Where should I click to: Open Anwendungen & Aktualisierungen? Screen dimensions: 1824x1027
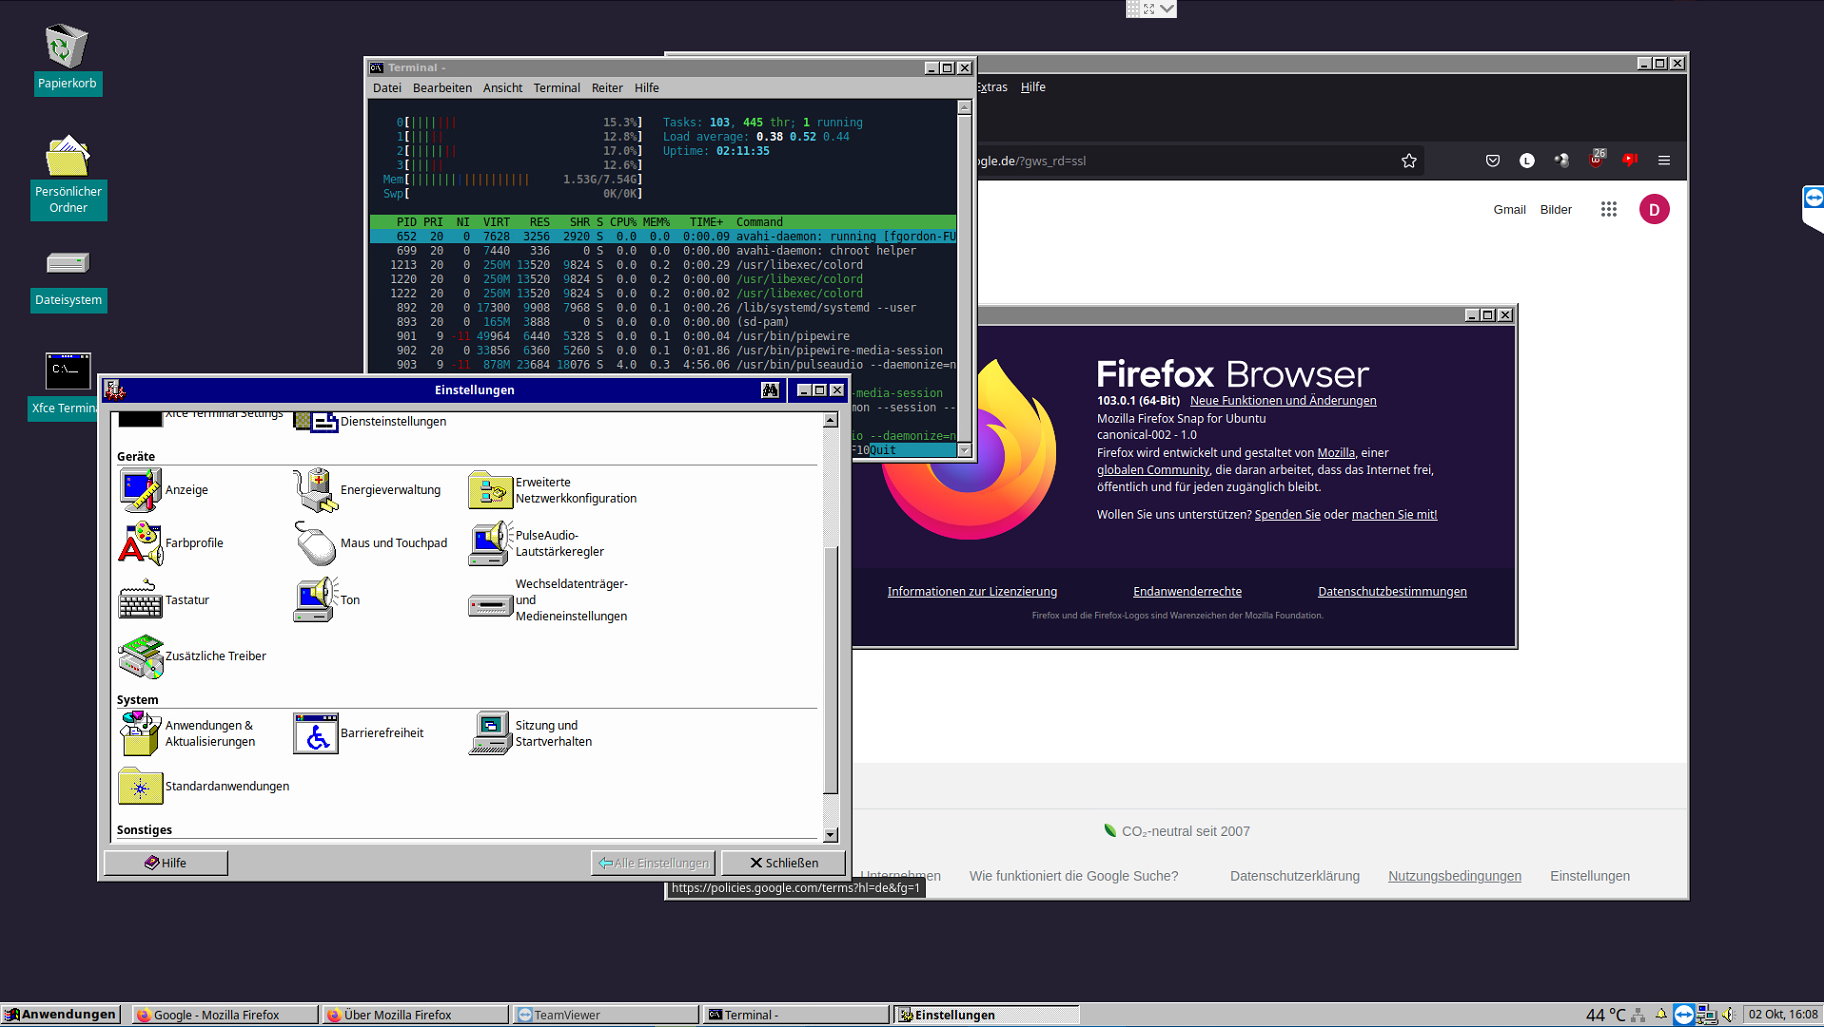(187, 733)
